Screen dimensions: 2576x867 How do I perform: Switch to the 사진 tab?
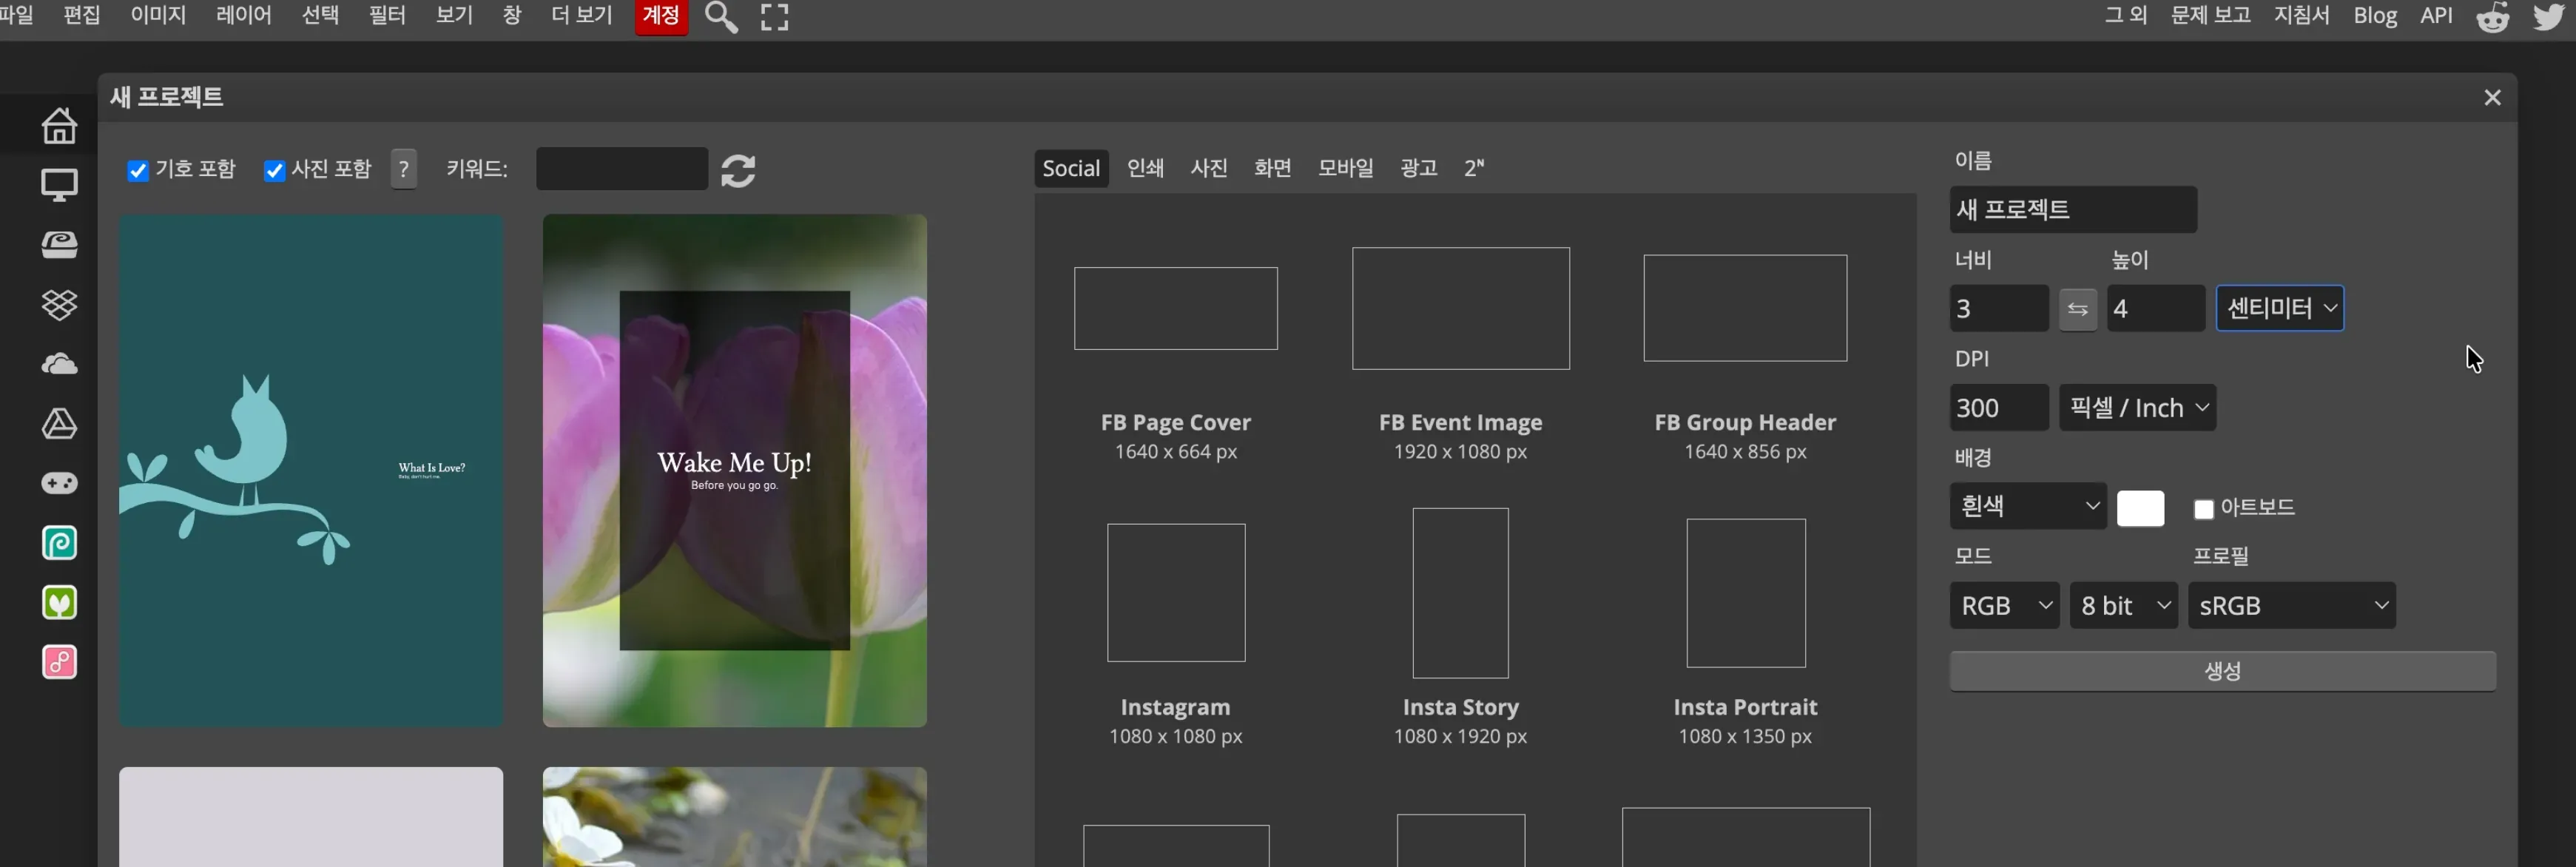pyautogui.click(x=1209, y=168)
